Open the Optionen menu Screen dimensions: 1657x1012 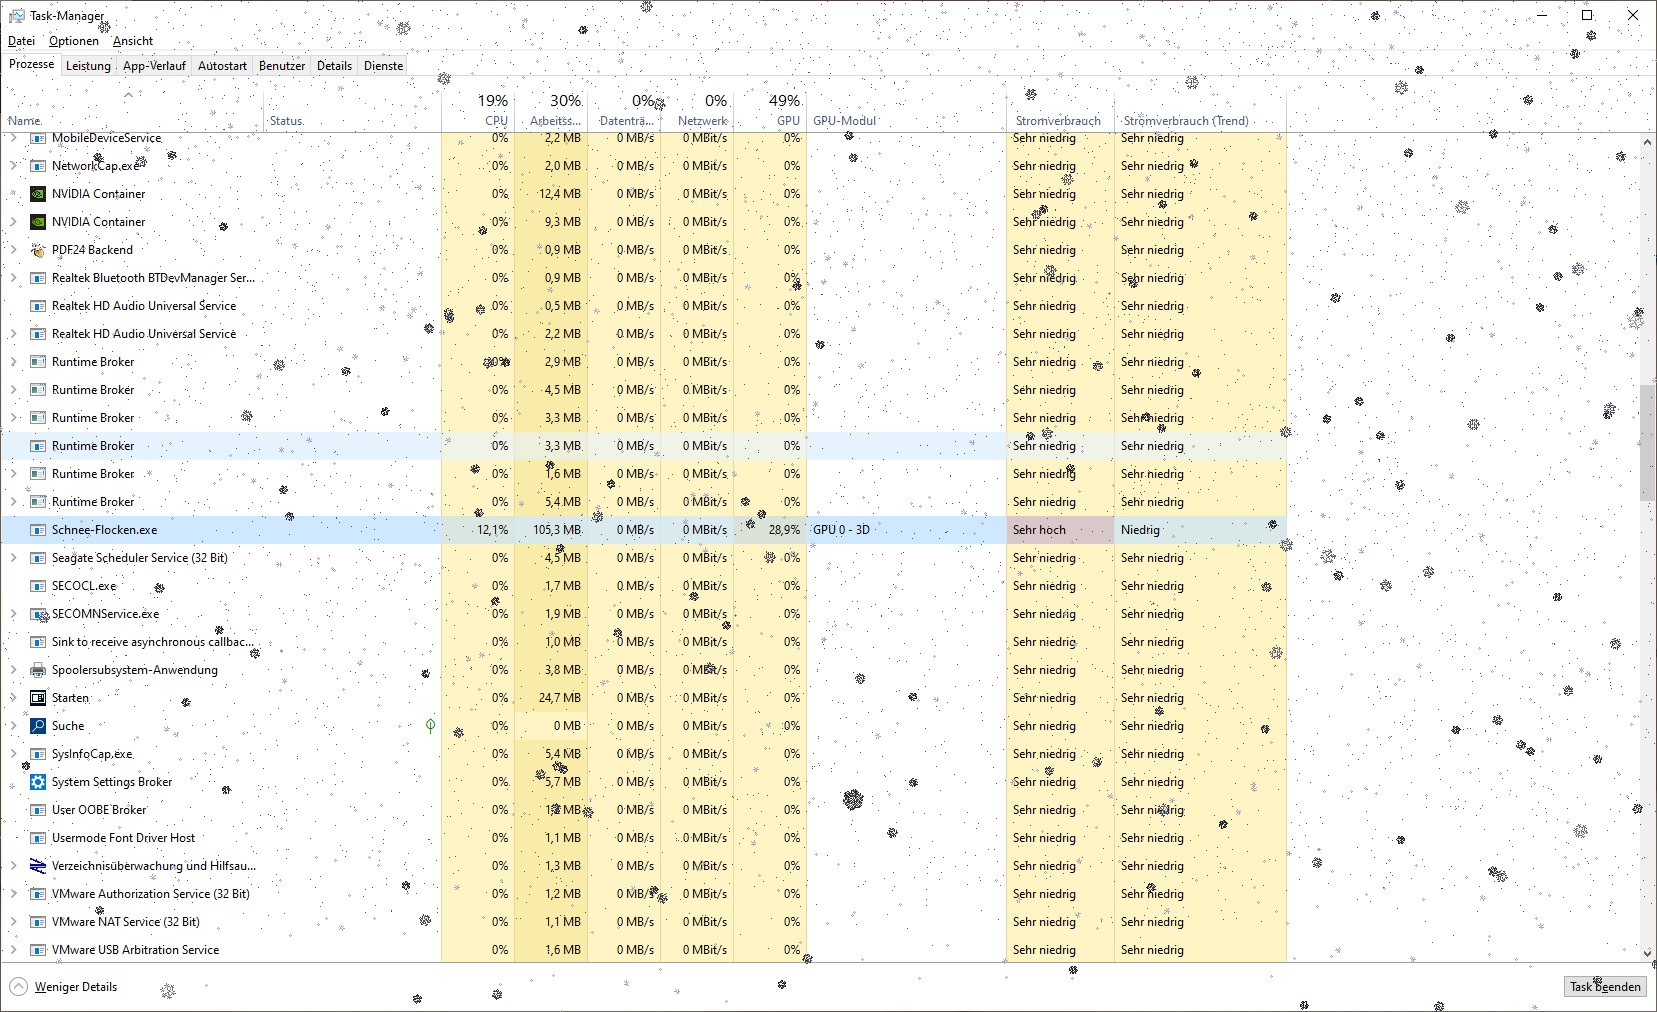(x=74, y=41)
